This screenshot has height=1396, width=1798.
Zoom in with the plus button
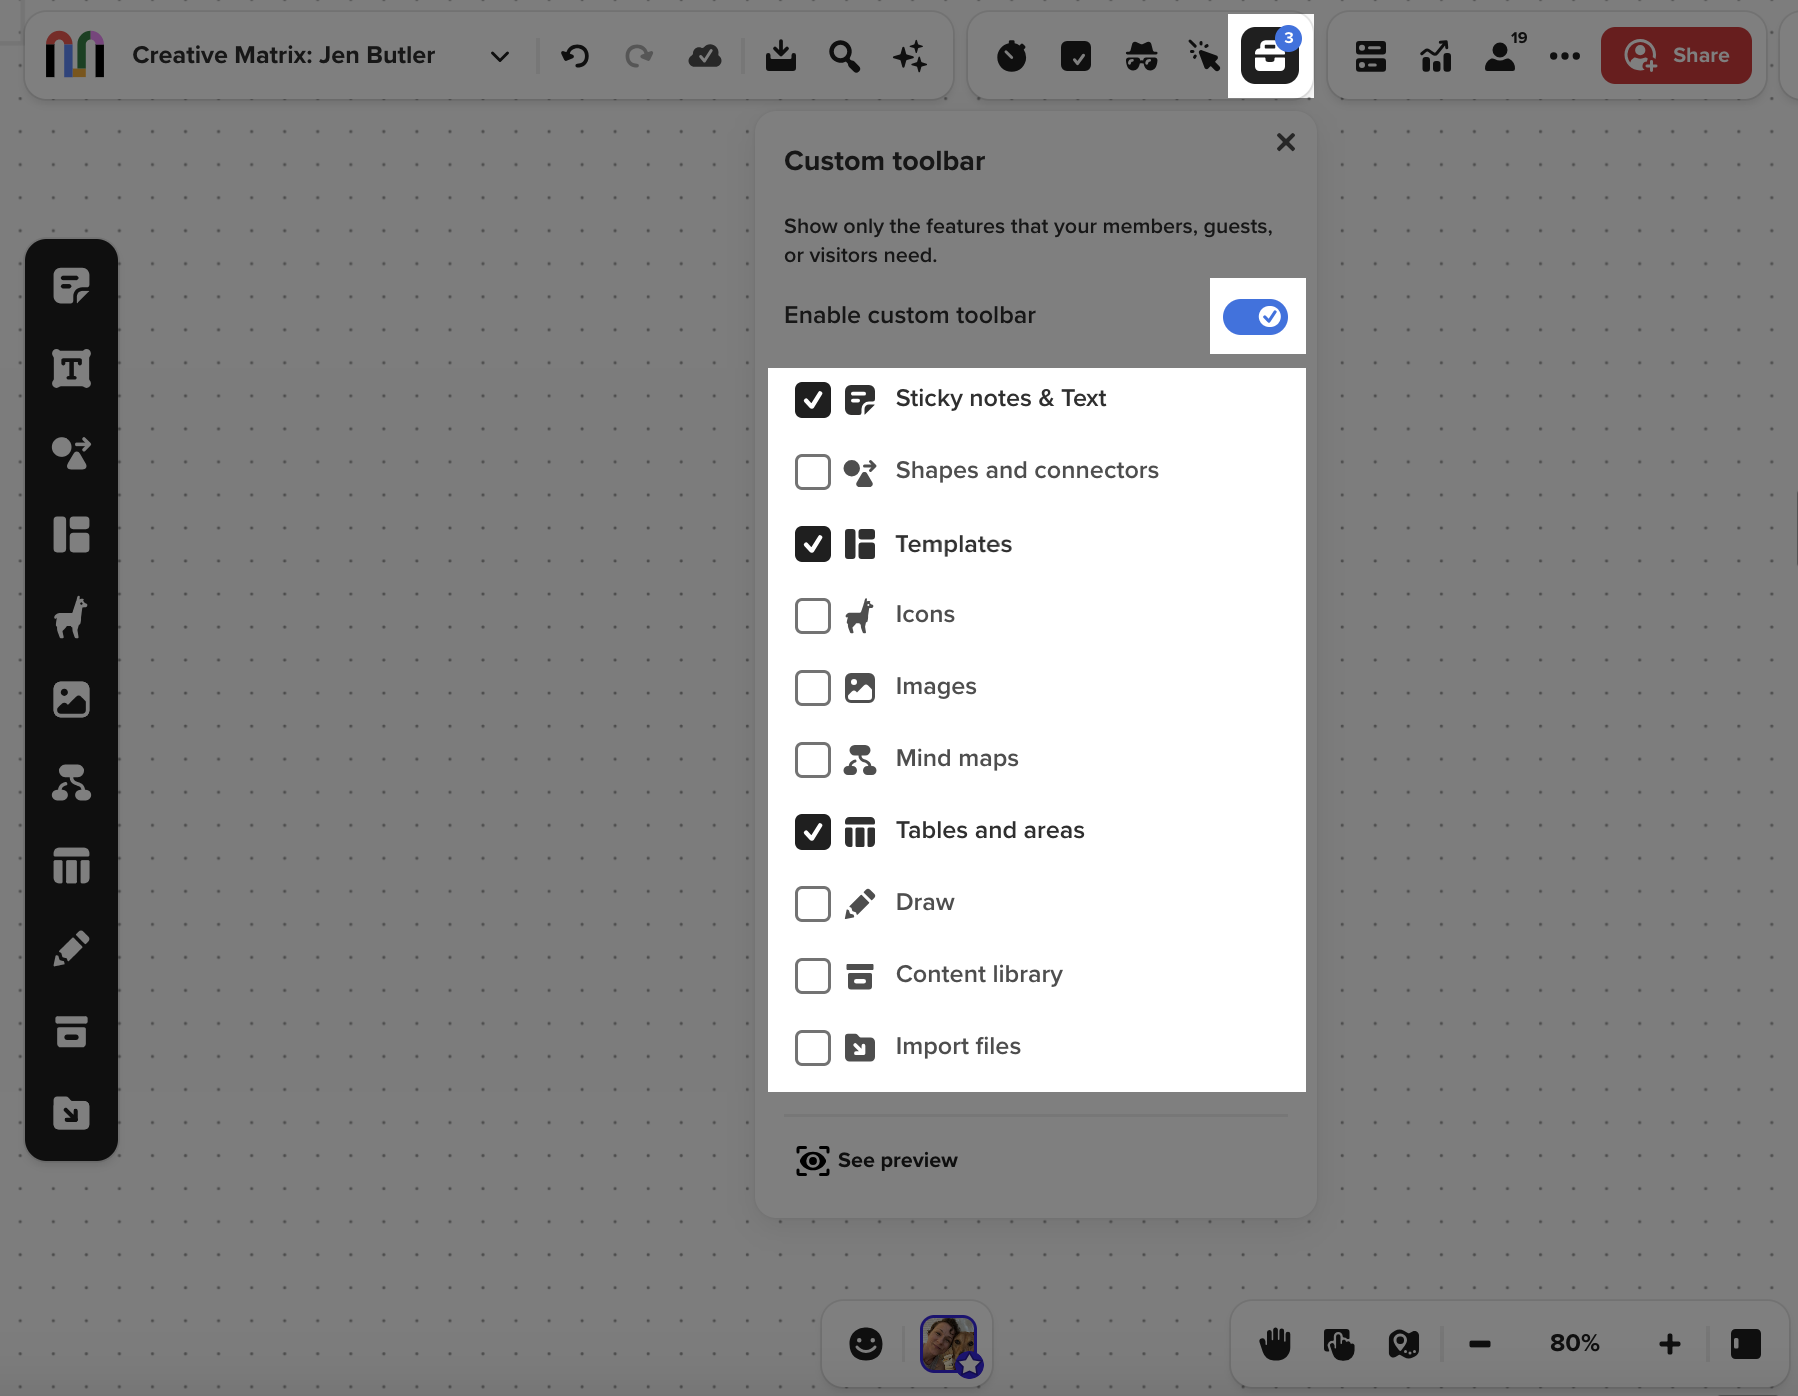coord(1669,1344)
